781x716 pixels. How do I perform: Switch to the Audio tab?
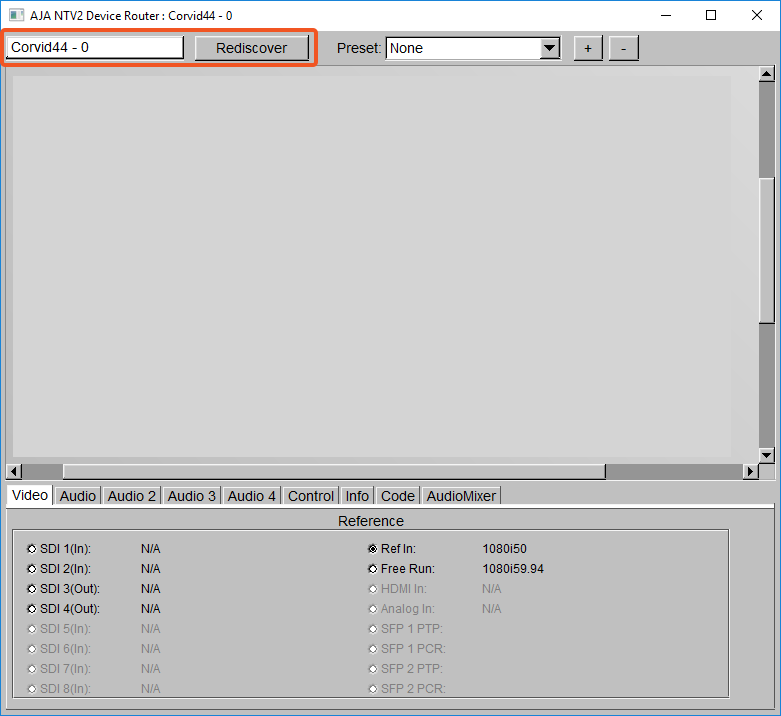(77, 496)
